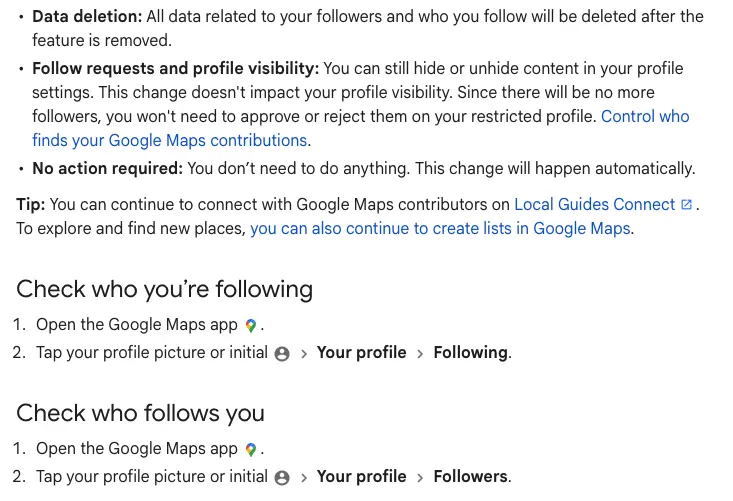733x501 pixels.
Task: Click the 'No action required:' bullet label
Action: [108, 168]
